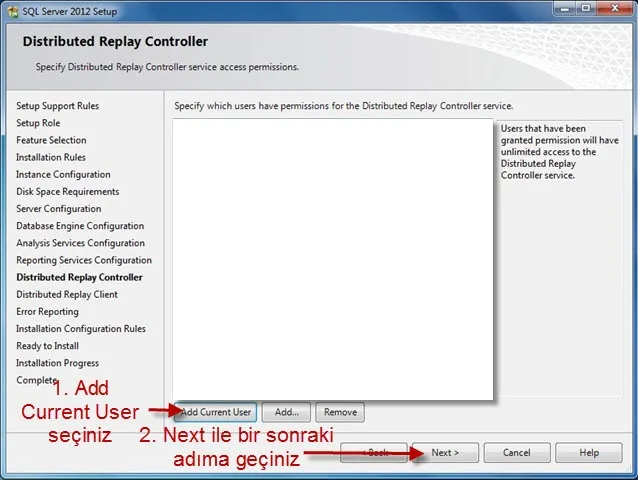This screenshot has width=638, height=480.
Task: Select the Feature Selection step
Action: 51,140
